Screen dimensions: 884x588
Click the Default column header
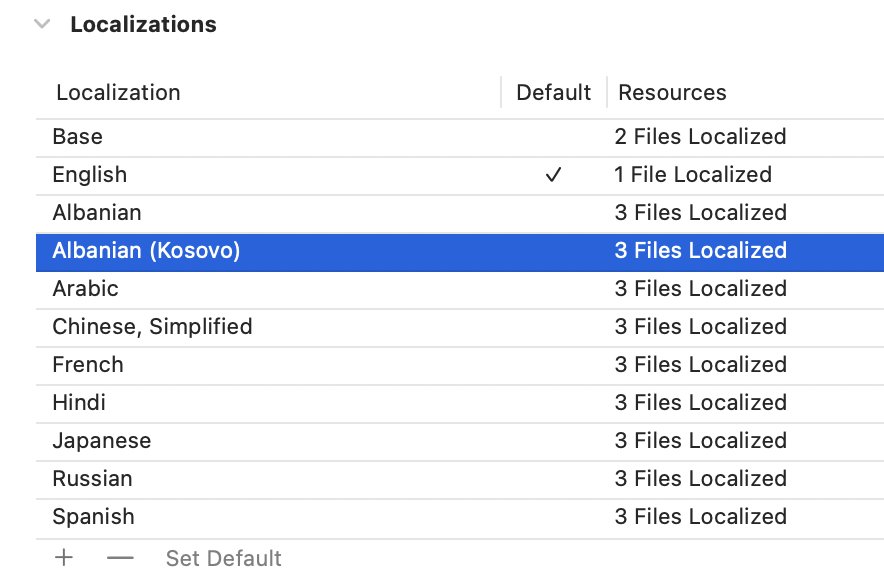pyautogui.click(x=553, y=93)
